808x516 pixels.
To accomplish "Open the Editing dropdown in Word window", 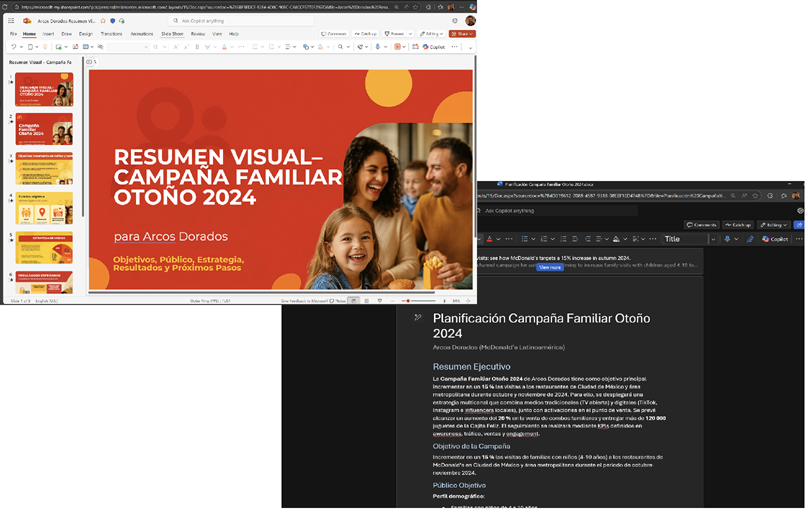I will [773, 225].
